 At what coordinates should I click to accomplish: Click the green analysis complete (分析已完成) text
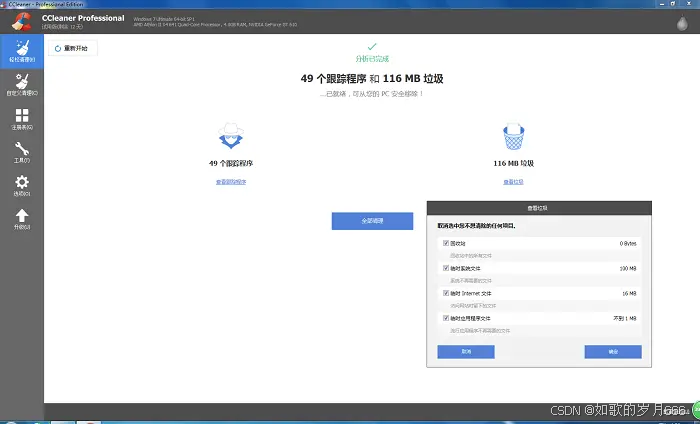point(372,59)
